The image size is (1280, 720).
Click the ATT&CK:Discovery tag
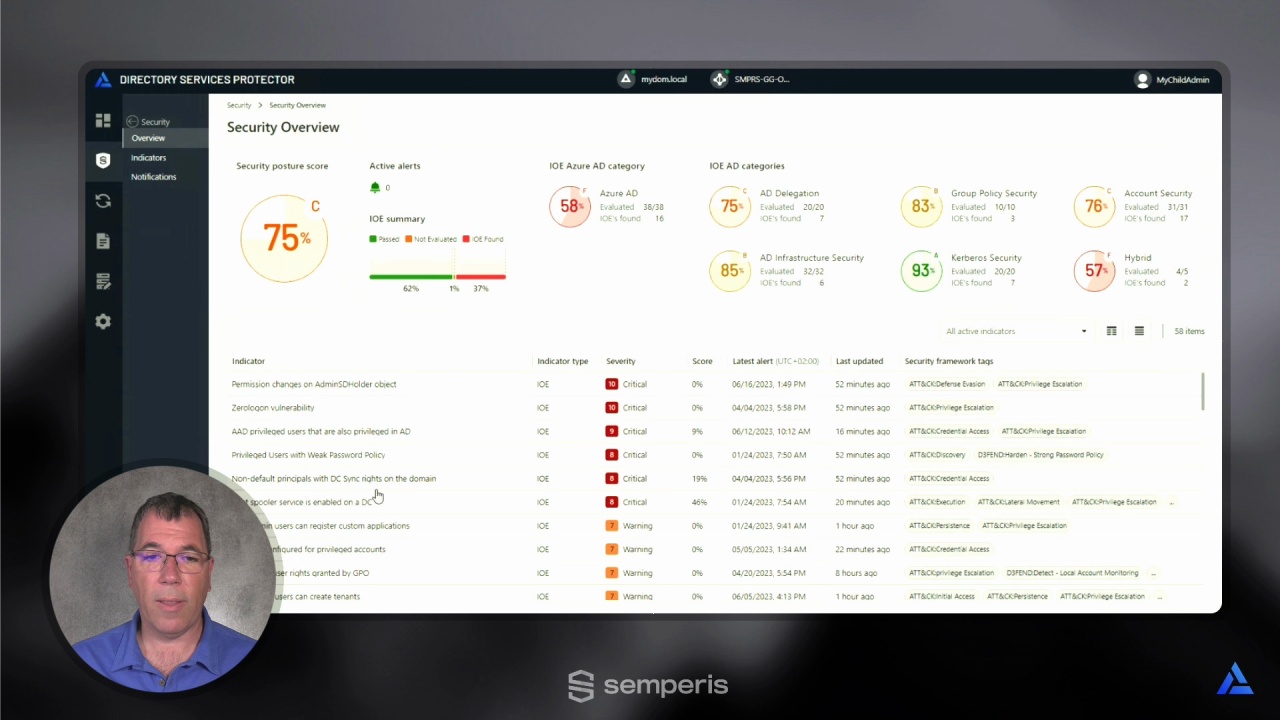(x=937, y=455)
